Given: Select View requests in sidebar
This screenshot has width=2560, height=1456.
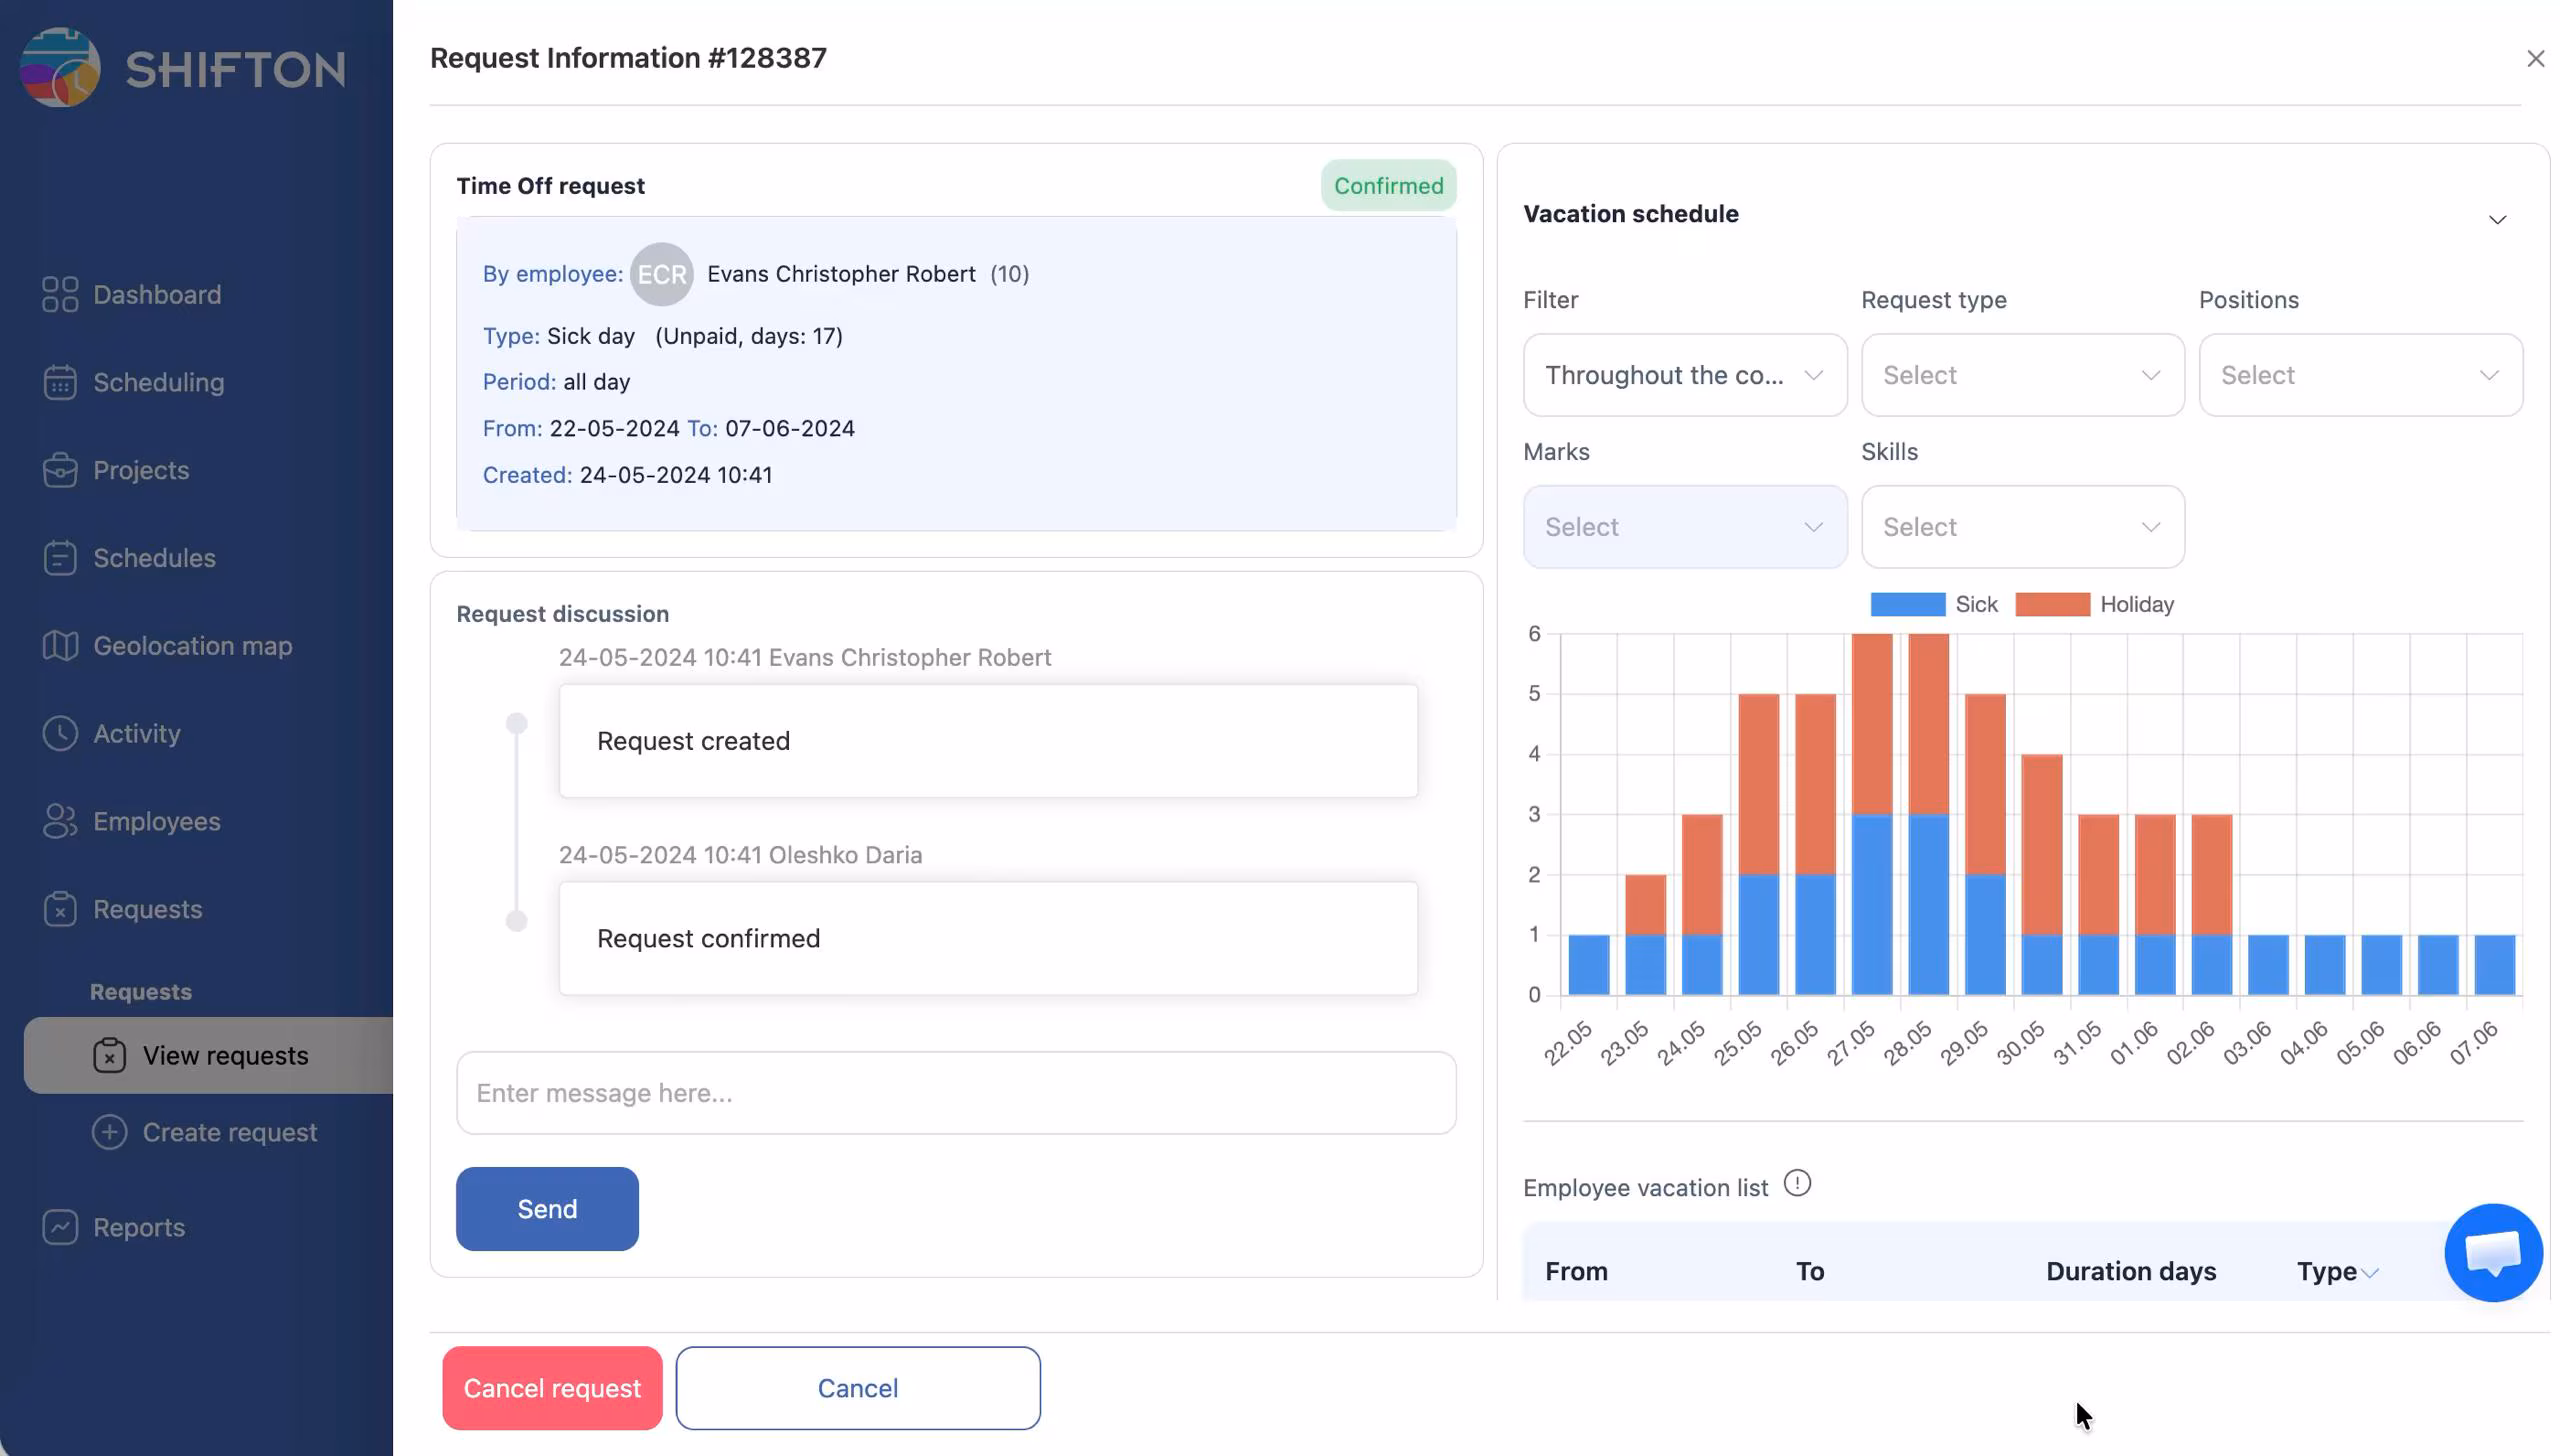Looking at the screenshot, I should [225, 1056].
